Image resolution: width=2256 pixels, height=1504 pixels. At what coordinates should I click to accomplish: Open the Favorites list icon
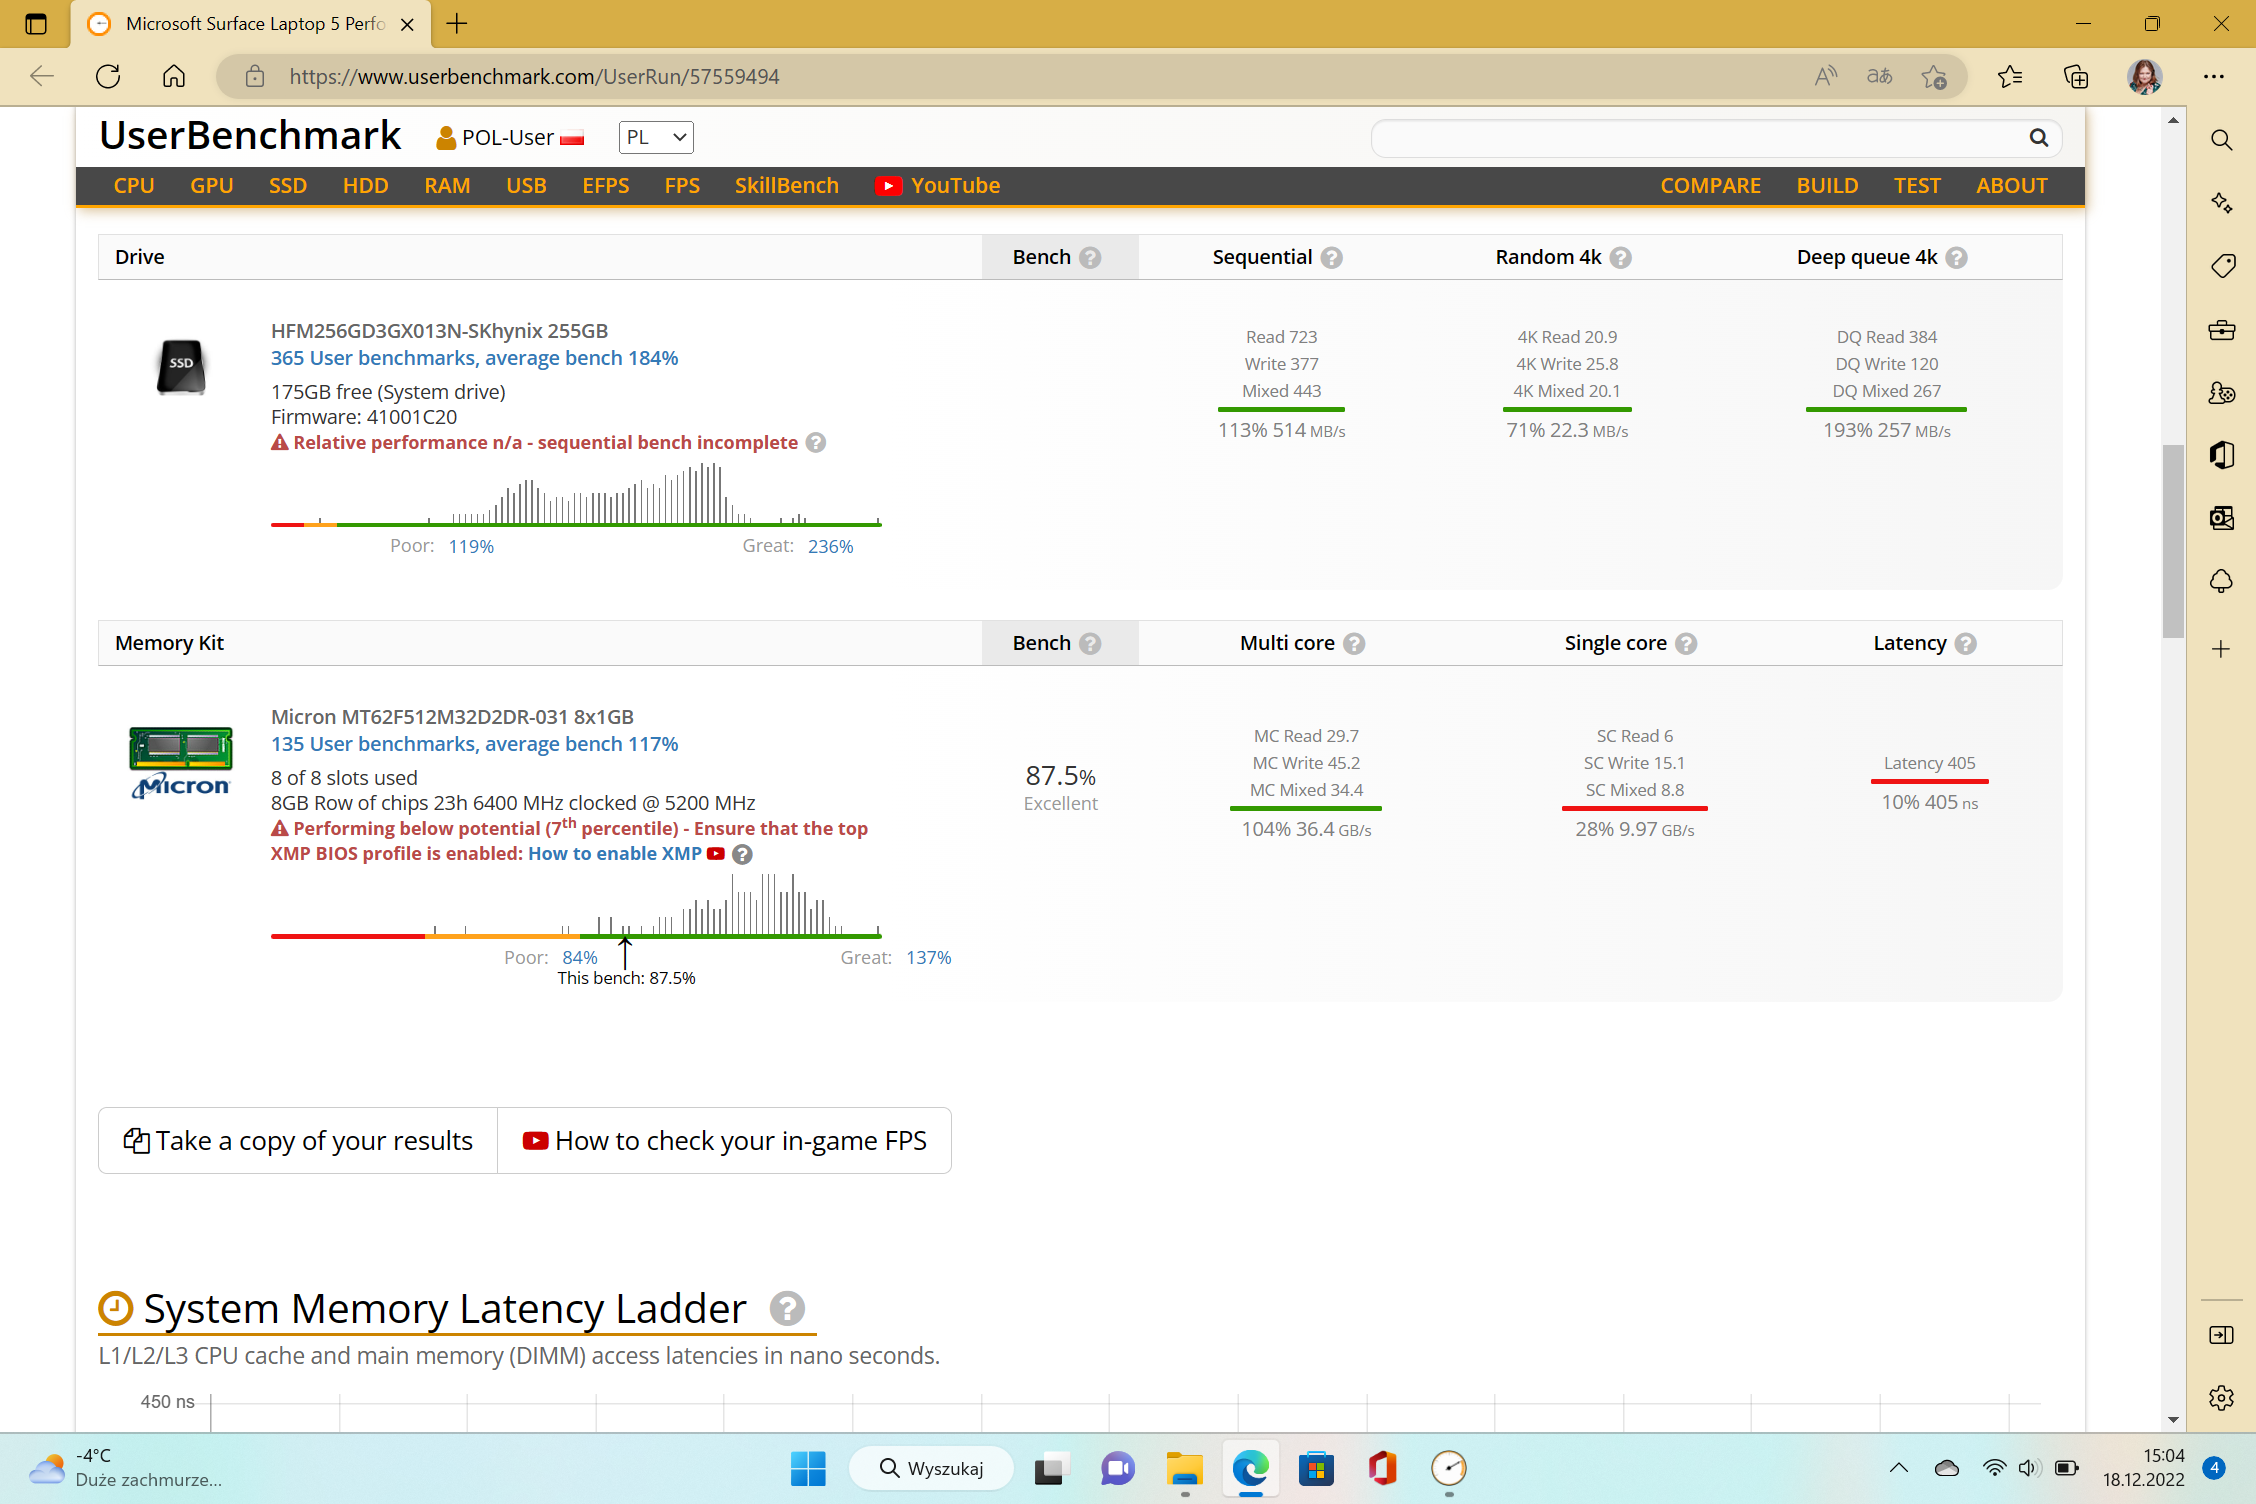(2010, 76)
